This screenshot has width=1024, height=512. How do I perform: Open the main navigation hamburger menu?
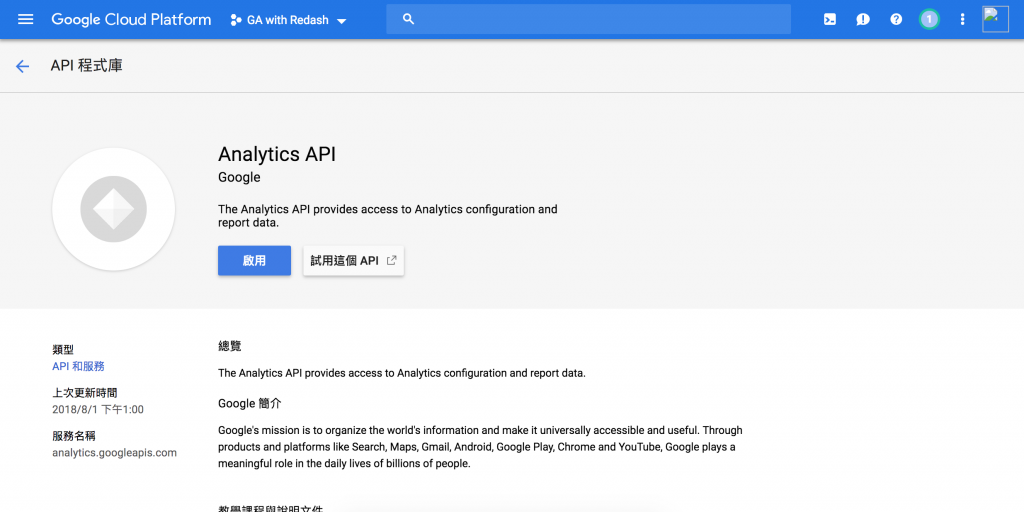[26, 19]
